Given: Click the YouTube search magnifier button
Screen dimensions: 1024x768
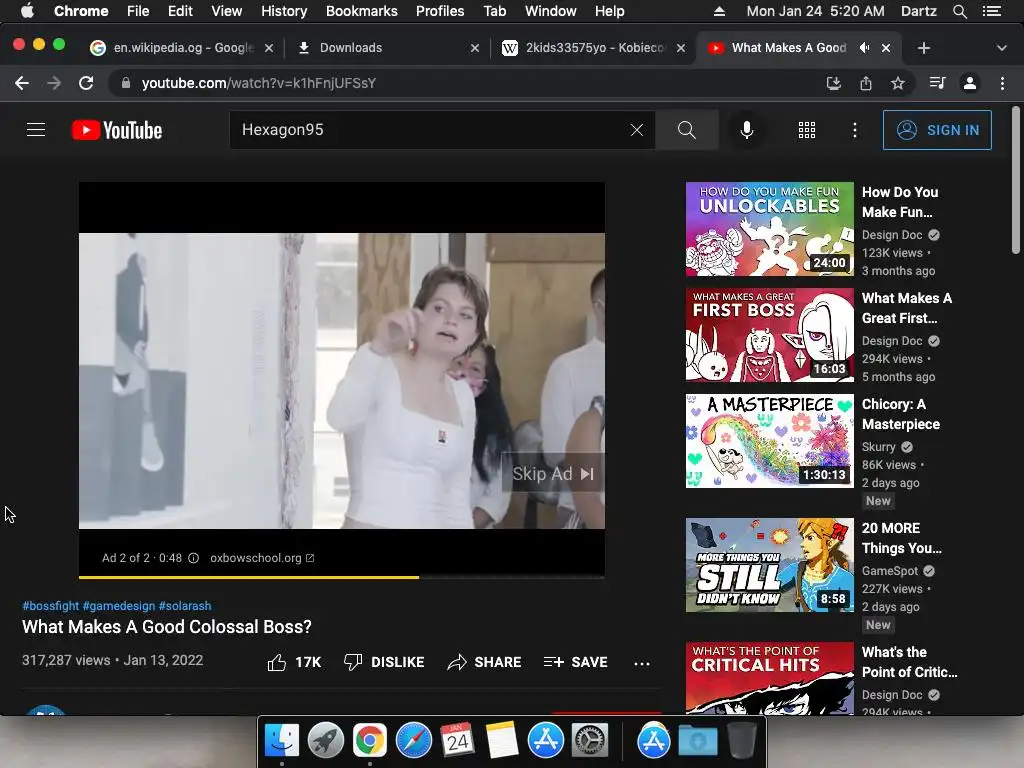Looking at the screenshot, I should tap(686, 130).
